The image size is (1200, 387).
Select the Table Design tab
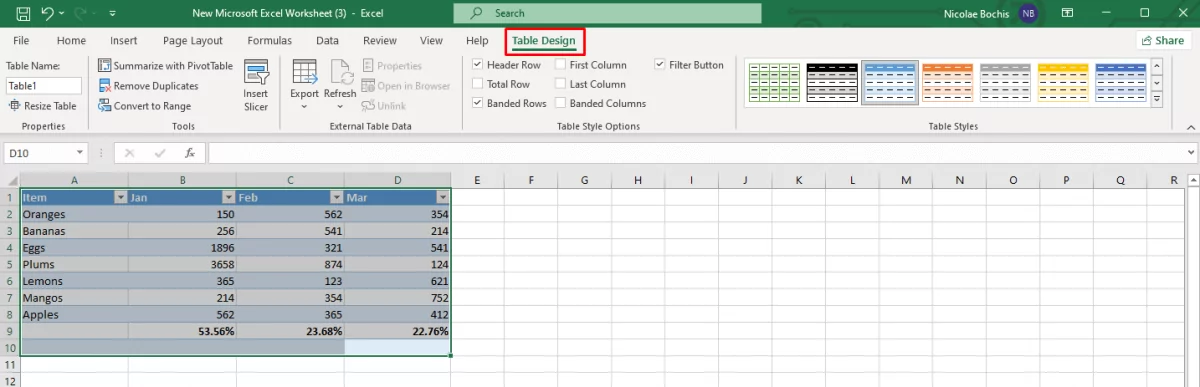pyautogui.click(x=544, y=41)
